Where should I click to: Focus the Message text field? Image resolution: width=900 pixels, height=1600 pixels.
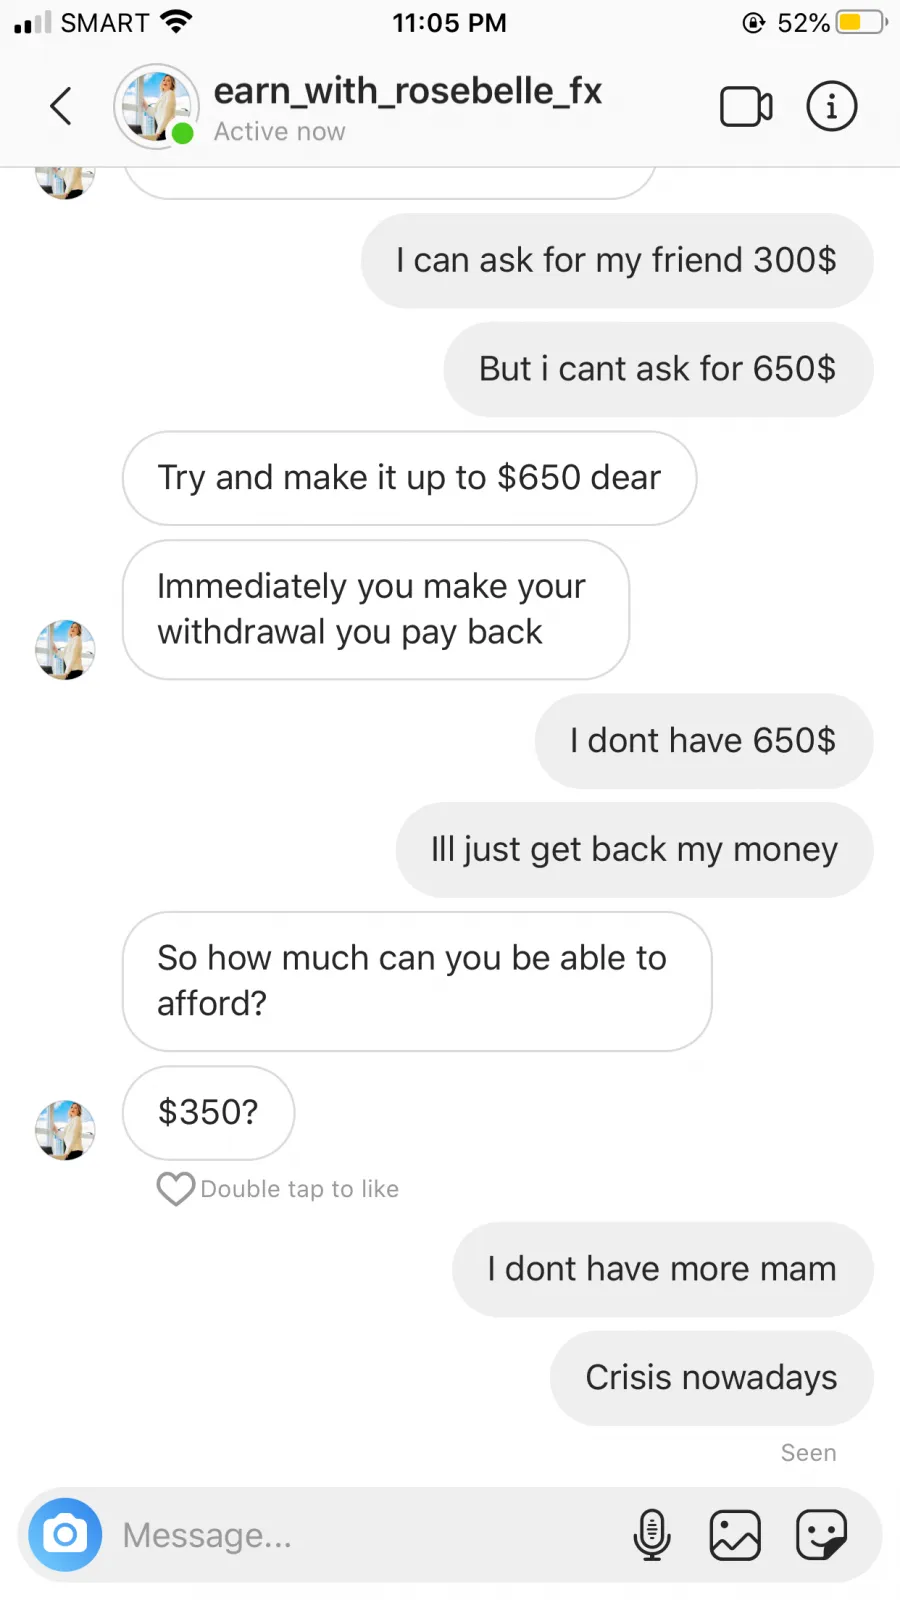coord(370,1535)
